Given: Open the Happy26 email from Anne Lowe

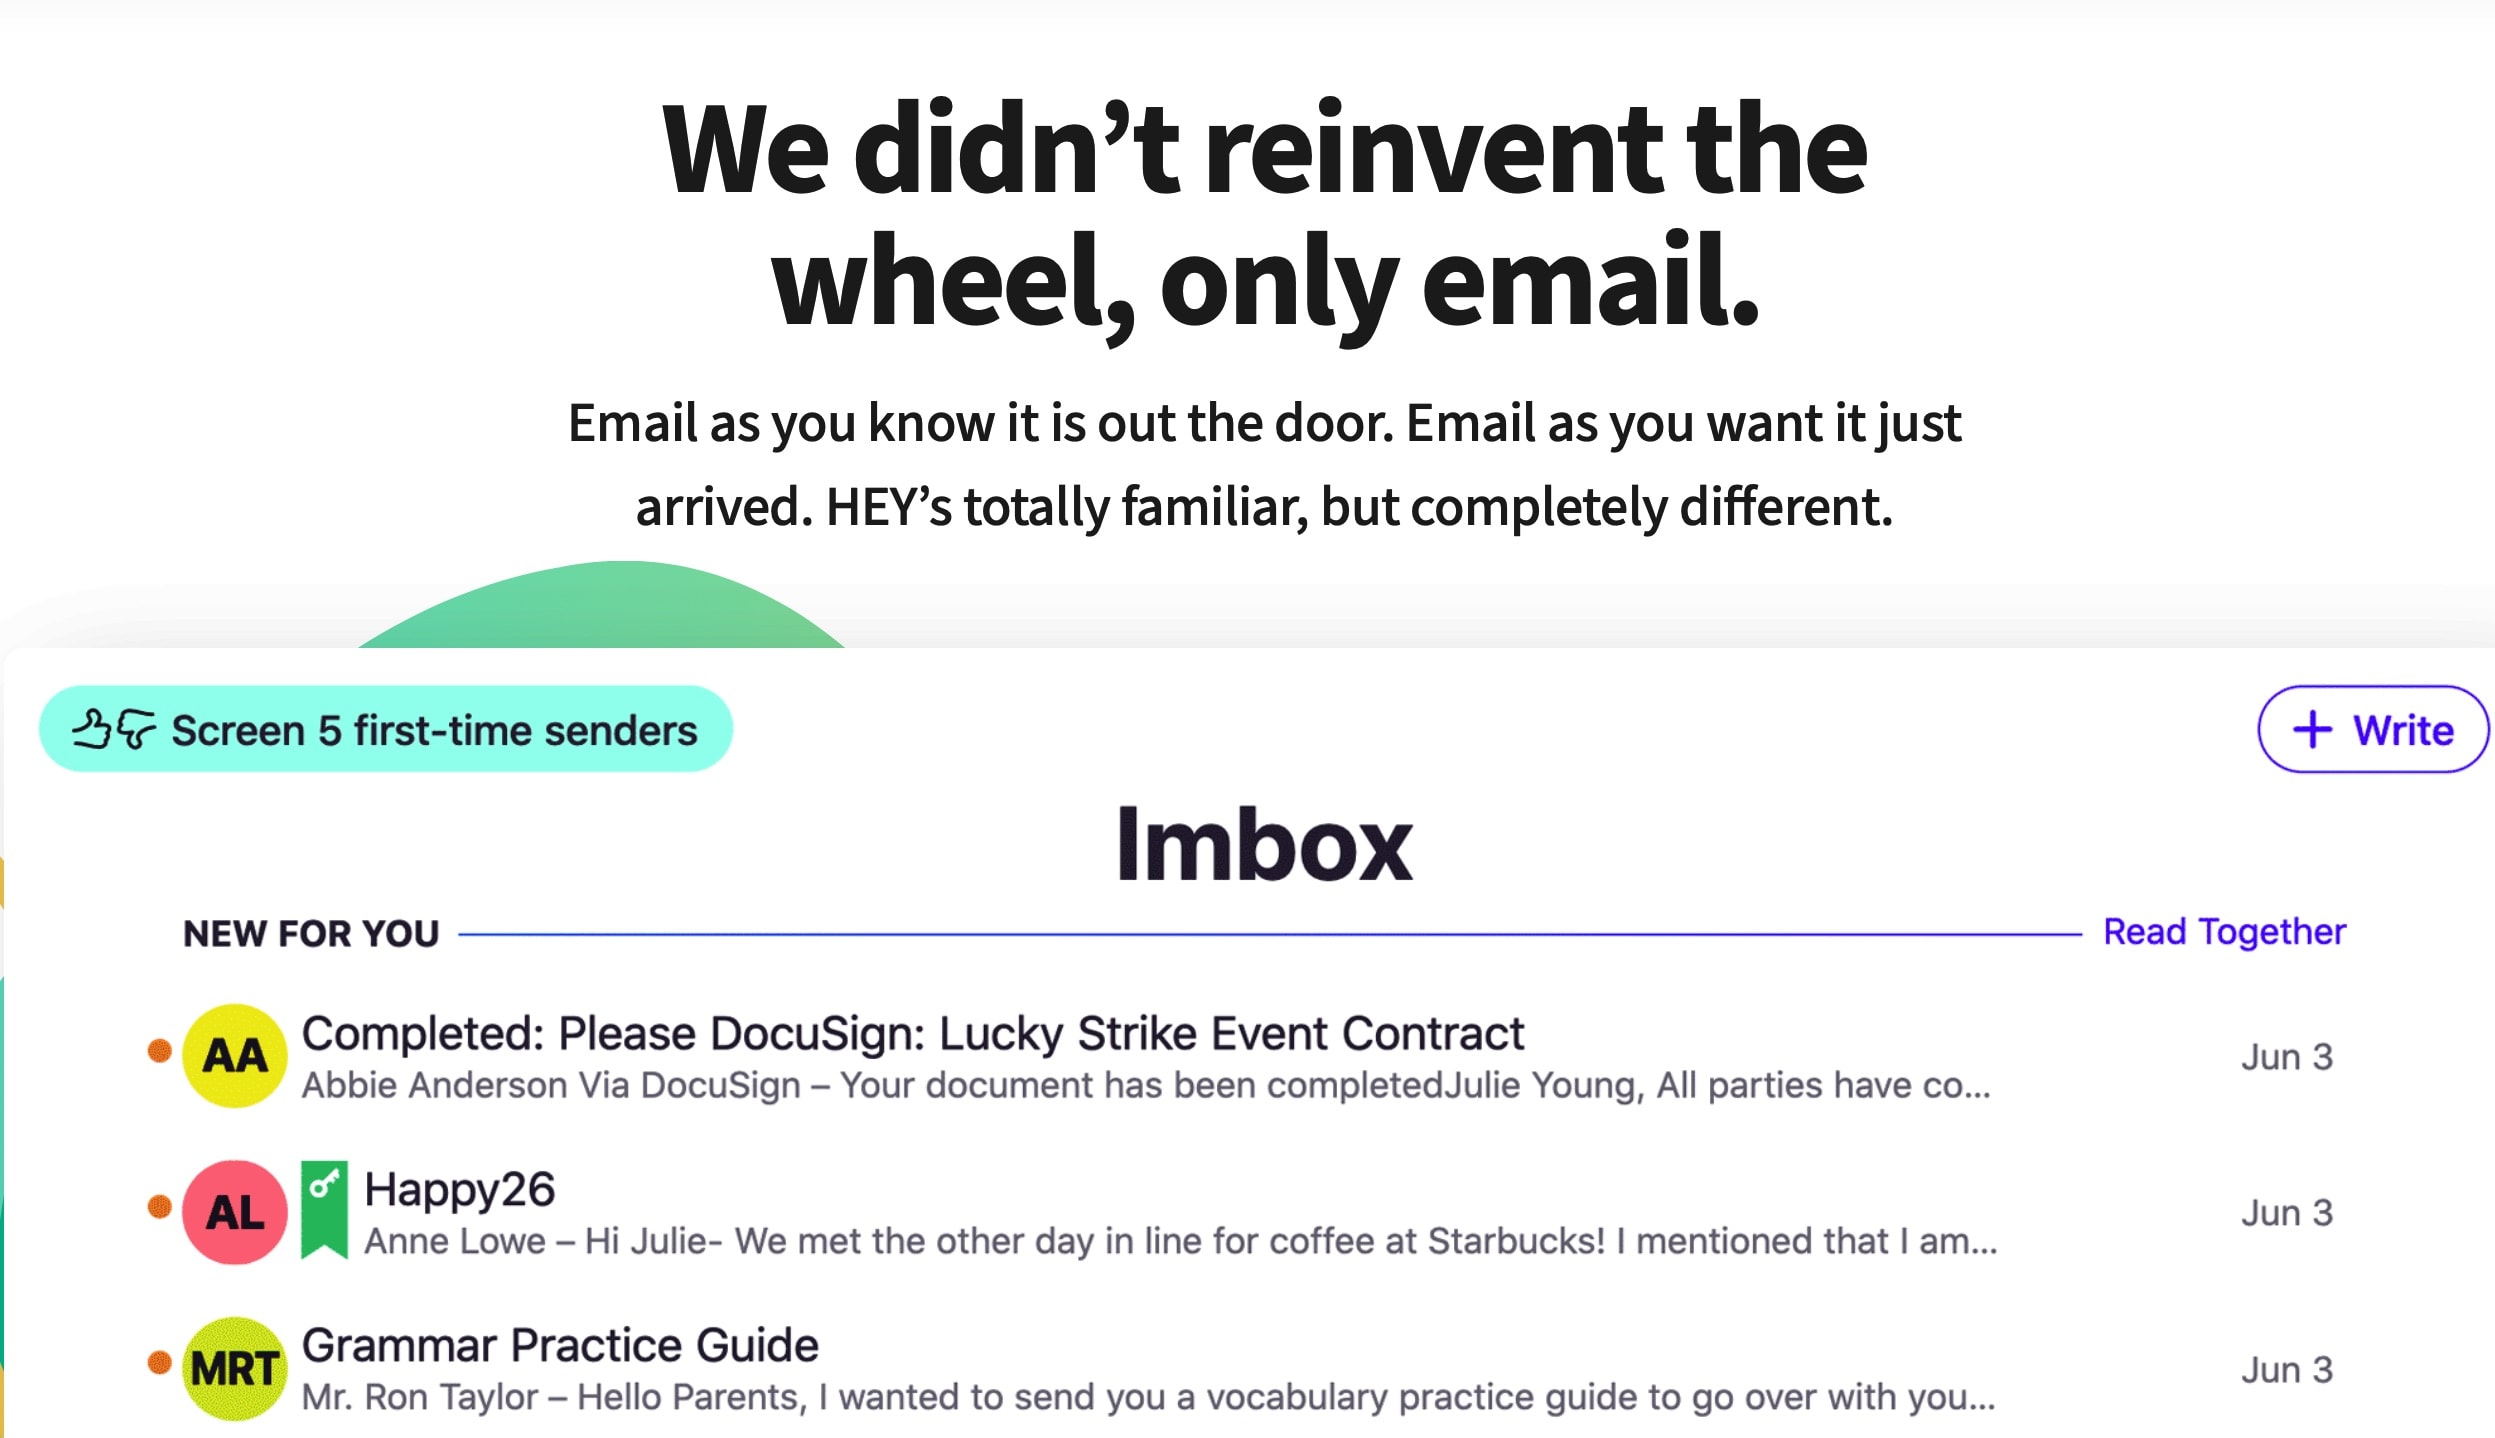Looking at the screenshot, I should (460, 1191).
